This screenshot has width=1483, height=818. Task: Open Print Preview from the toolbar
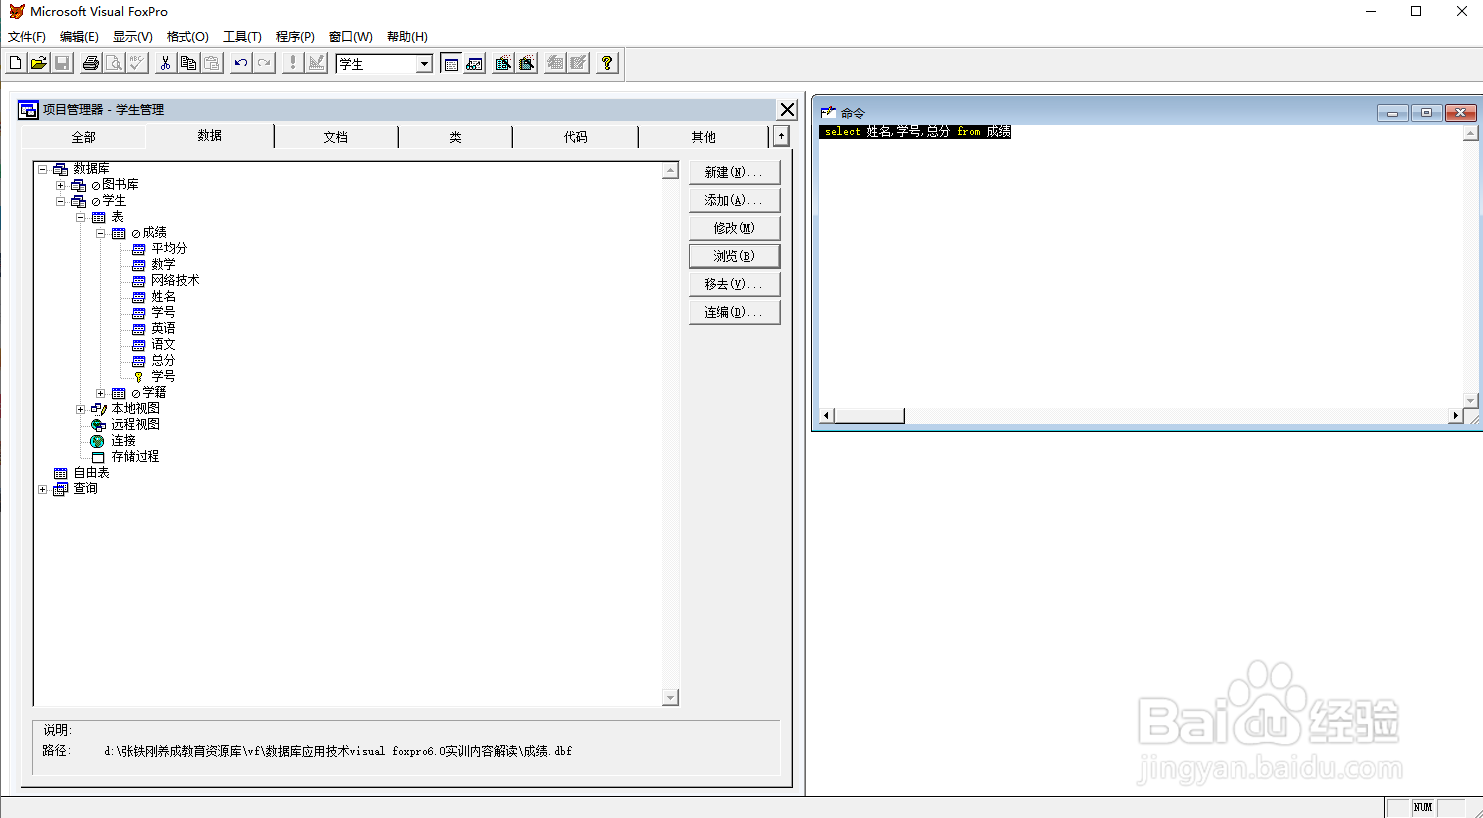[x=114, y=63]
